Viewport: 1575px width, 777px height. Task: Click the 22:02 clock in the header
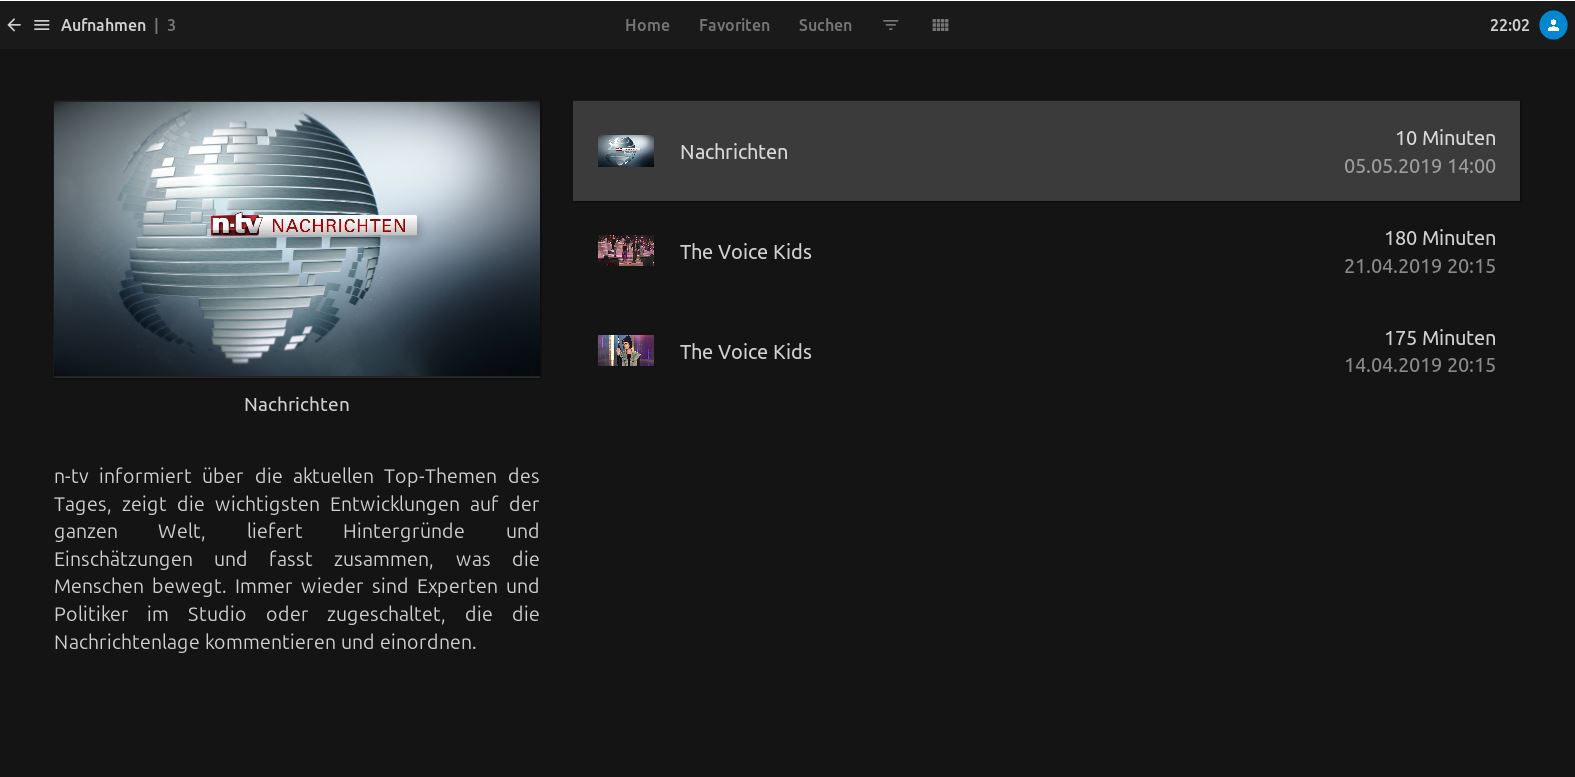pyautogui.click(x=1509, y=25)
